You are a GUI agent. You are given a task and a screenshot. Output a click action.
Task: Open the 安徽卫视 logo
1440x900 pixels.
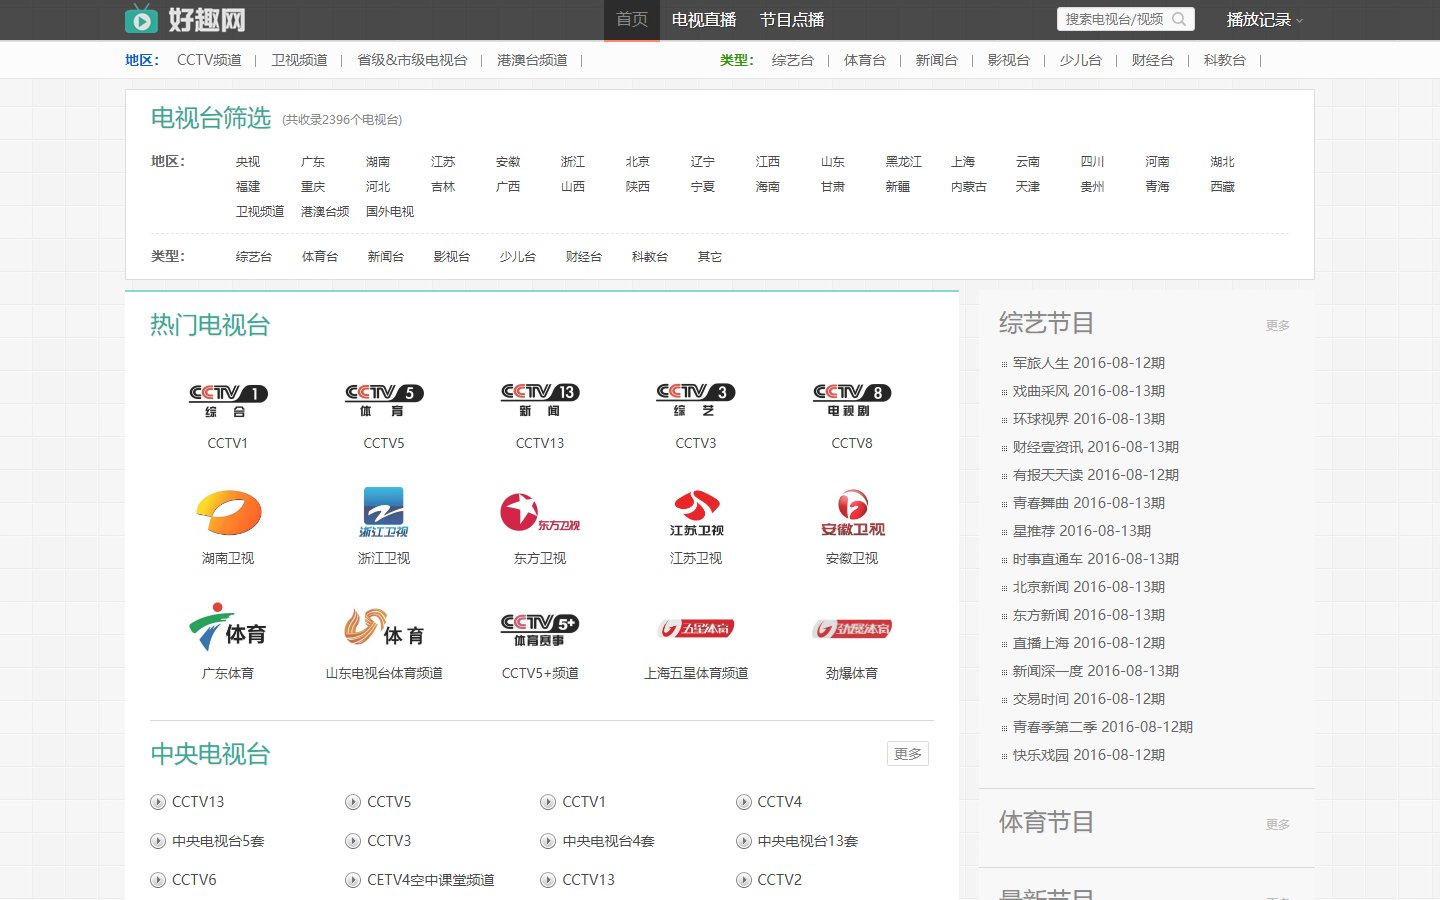click(852, 513)
